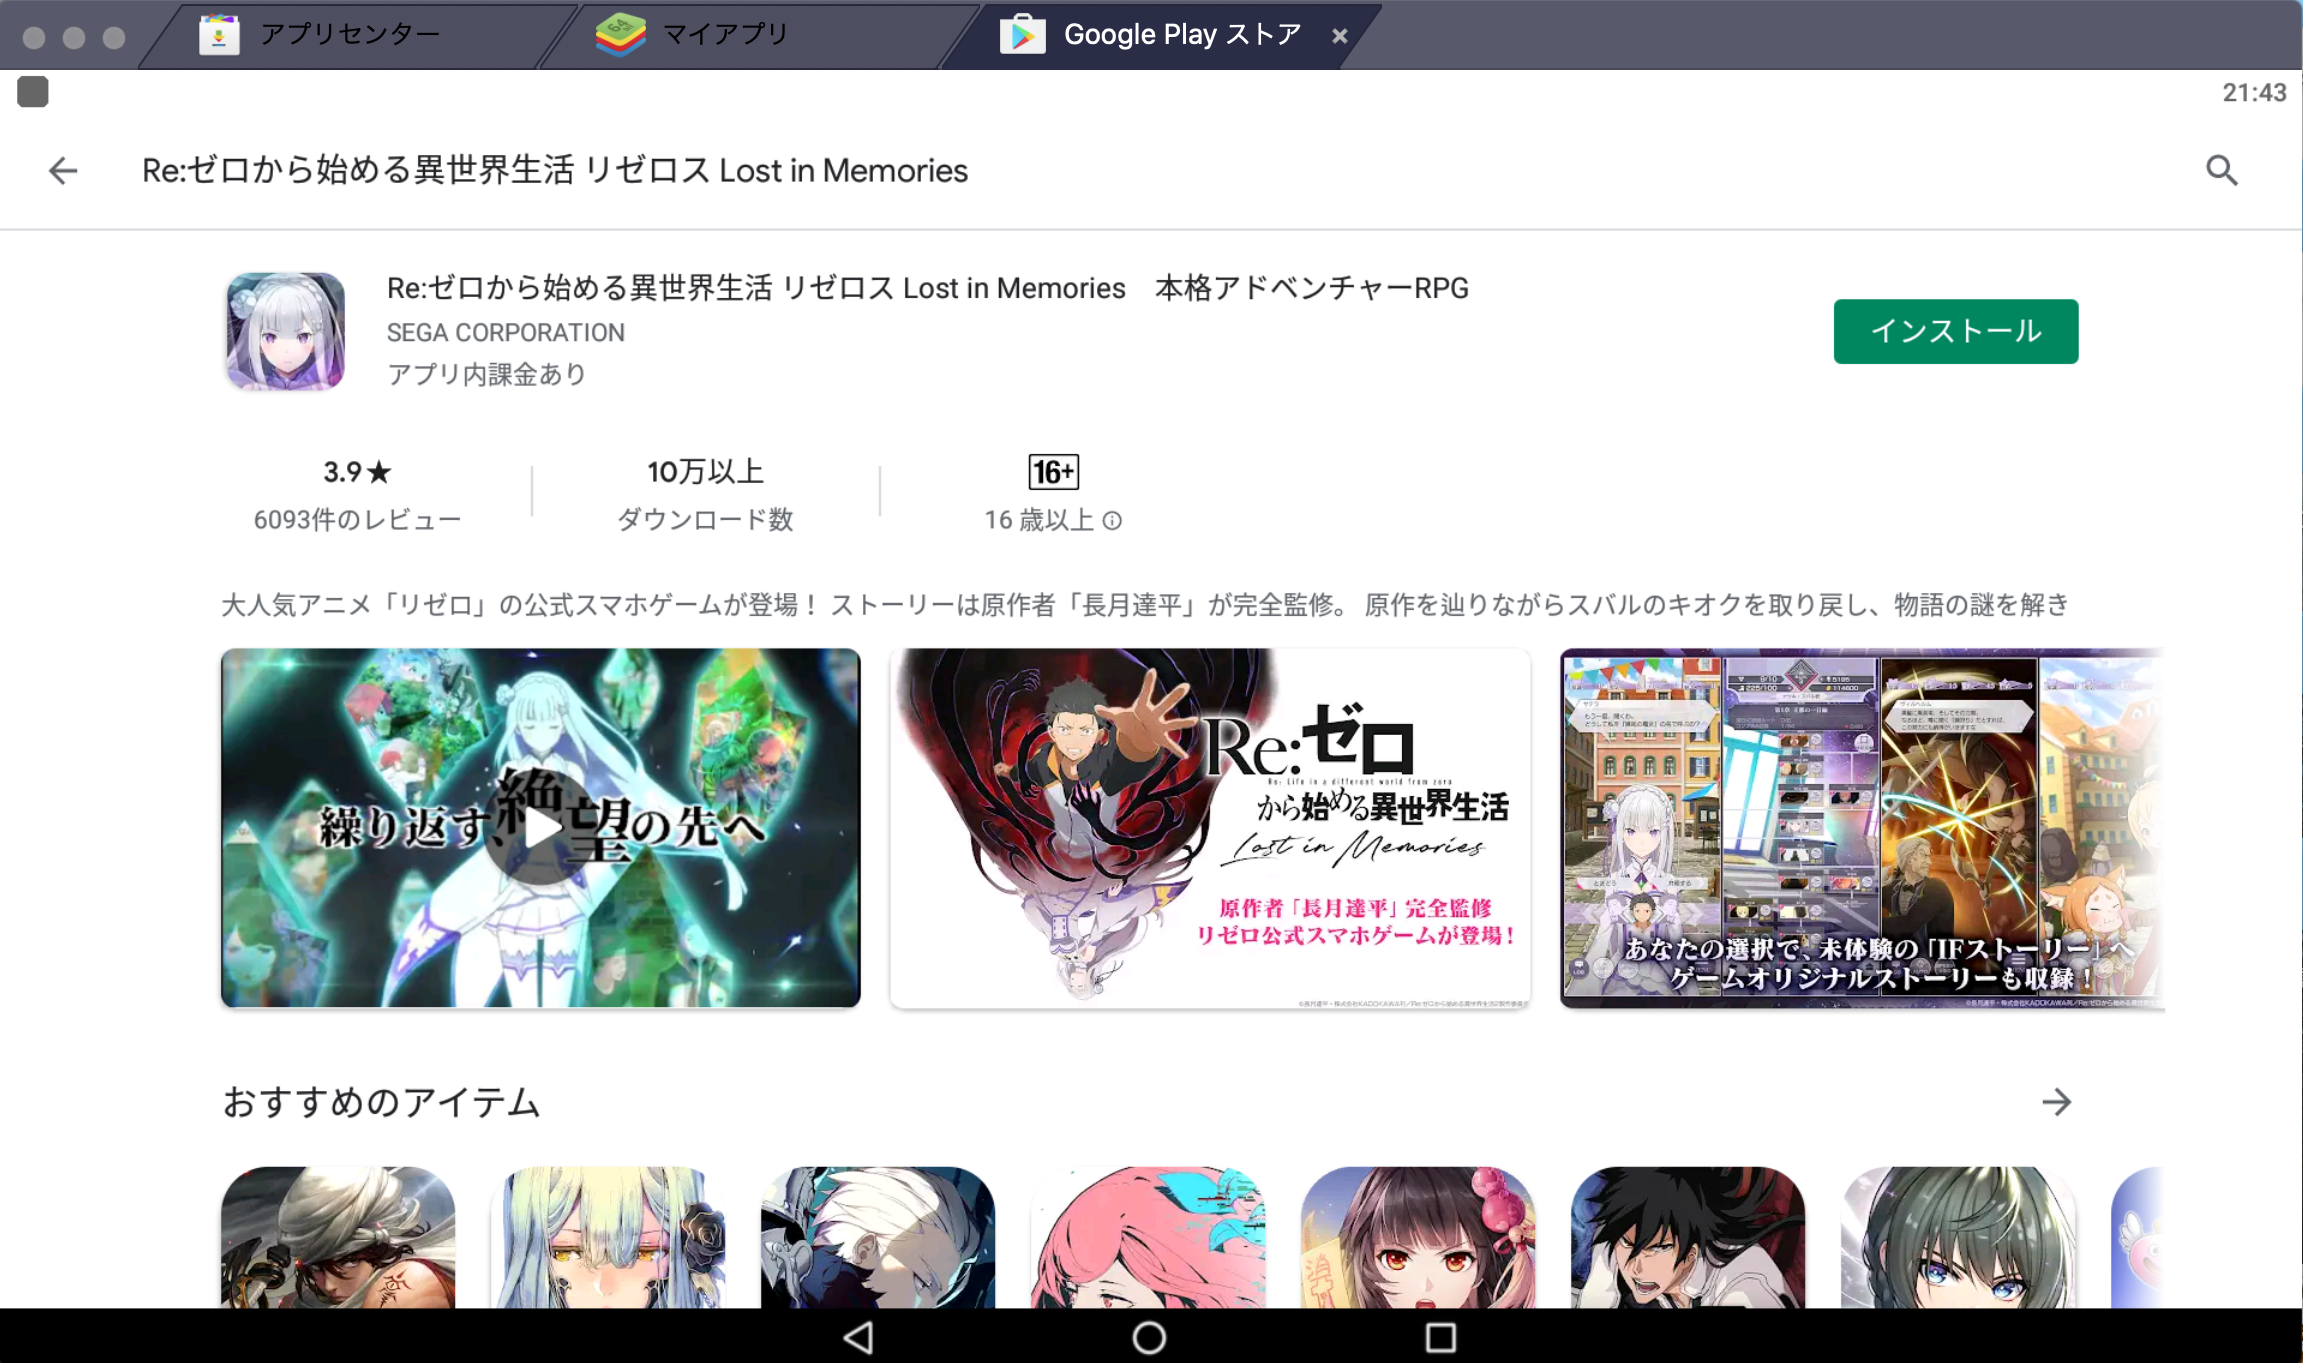Tap the Android home circle button

pos(1149,1337)
